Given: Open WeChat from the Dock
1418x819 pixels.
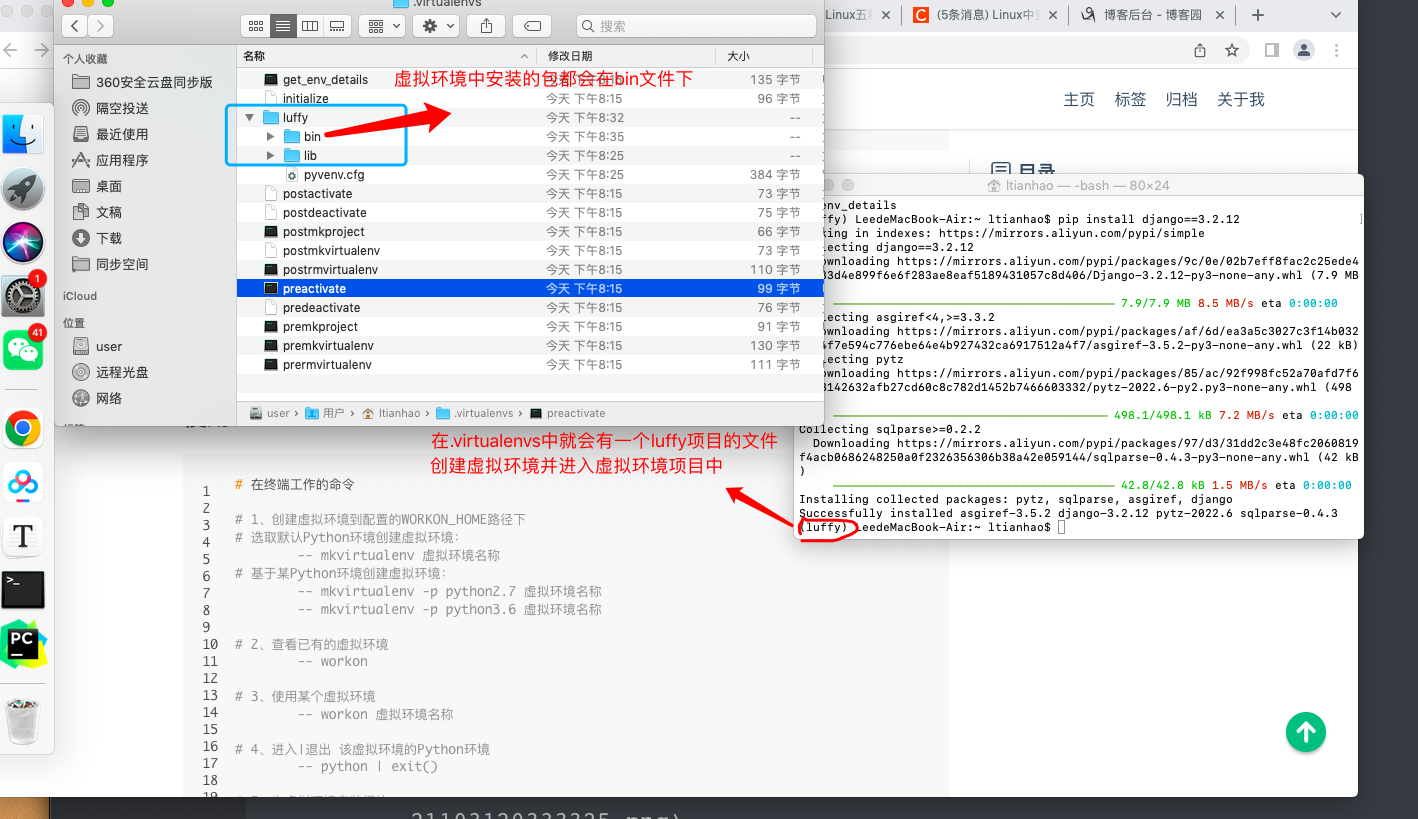Looking at the screenshot, I should point(23,350).
